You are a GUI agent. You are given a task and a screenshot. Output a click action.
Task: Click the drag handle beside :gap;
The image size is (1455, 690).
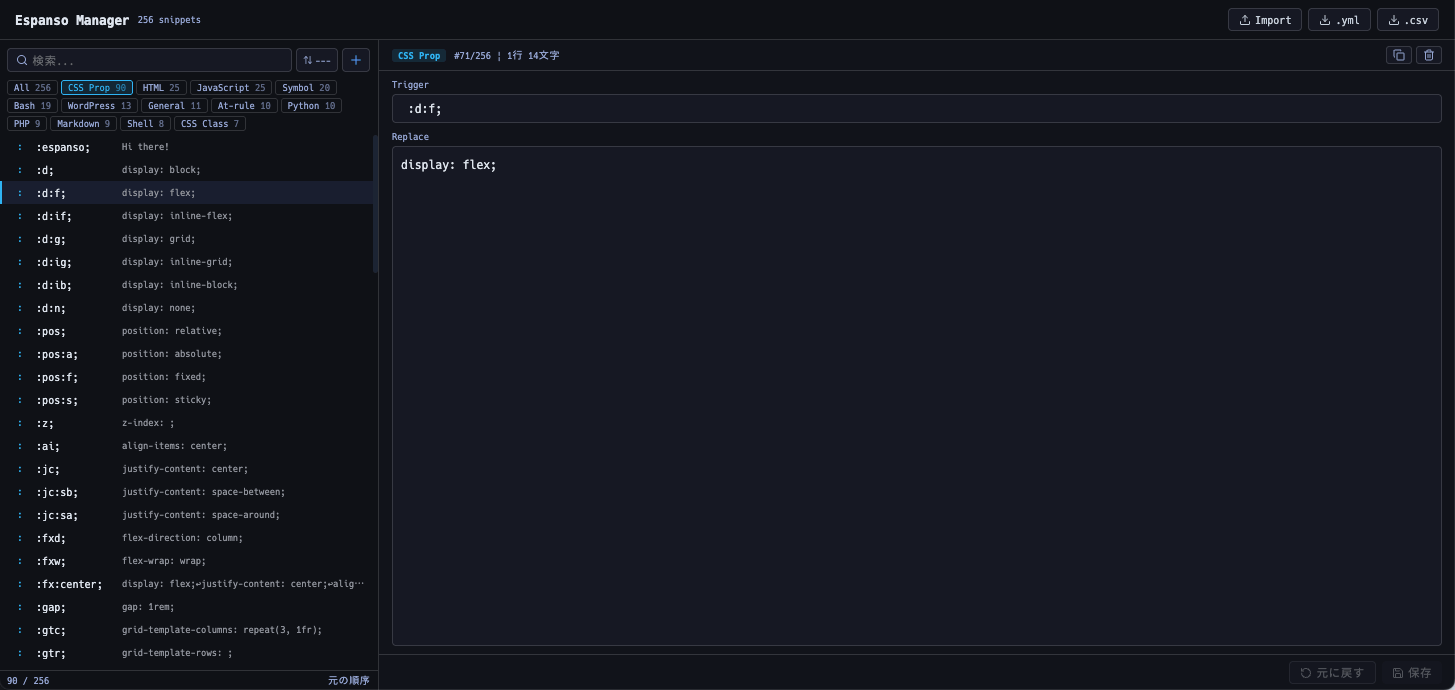pyautogui.click(x=19, y=607)
